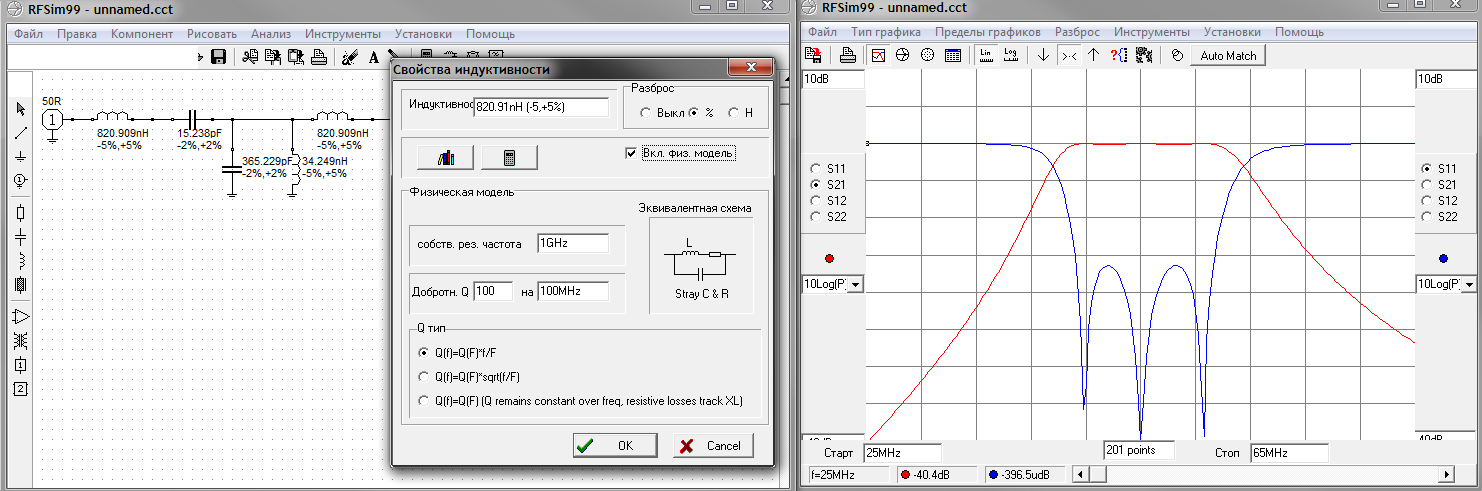Image resolution: width=1482 pixels, height=491 pixels.
Task: Save the circuit with the floppy disk icon
Action: point(218,57)
